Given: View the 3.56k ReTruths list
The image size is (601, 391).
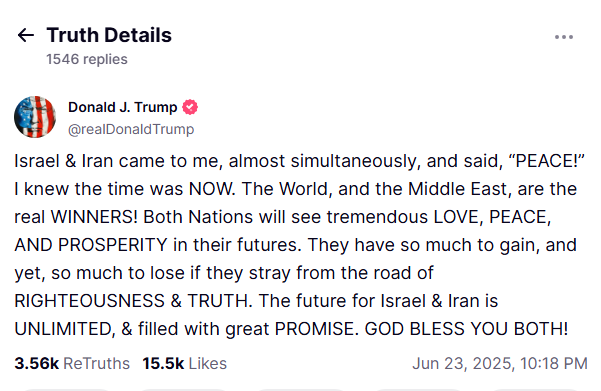Looking at the screenshot, I should tap(72, 363).
